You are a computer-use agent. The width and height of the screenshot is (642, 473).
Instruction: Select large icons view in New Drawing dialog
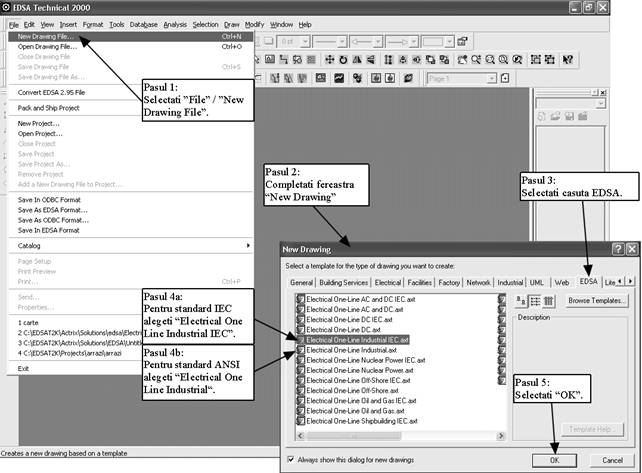520,300
